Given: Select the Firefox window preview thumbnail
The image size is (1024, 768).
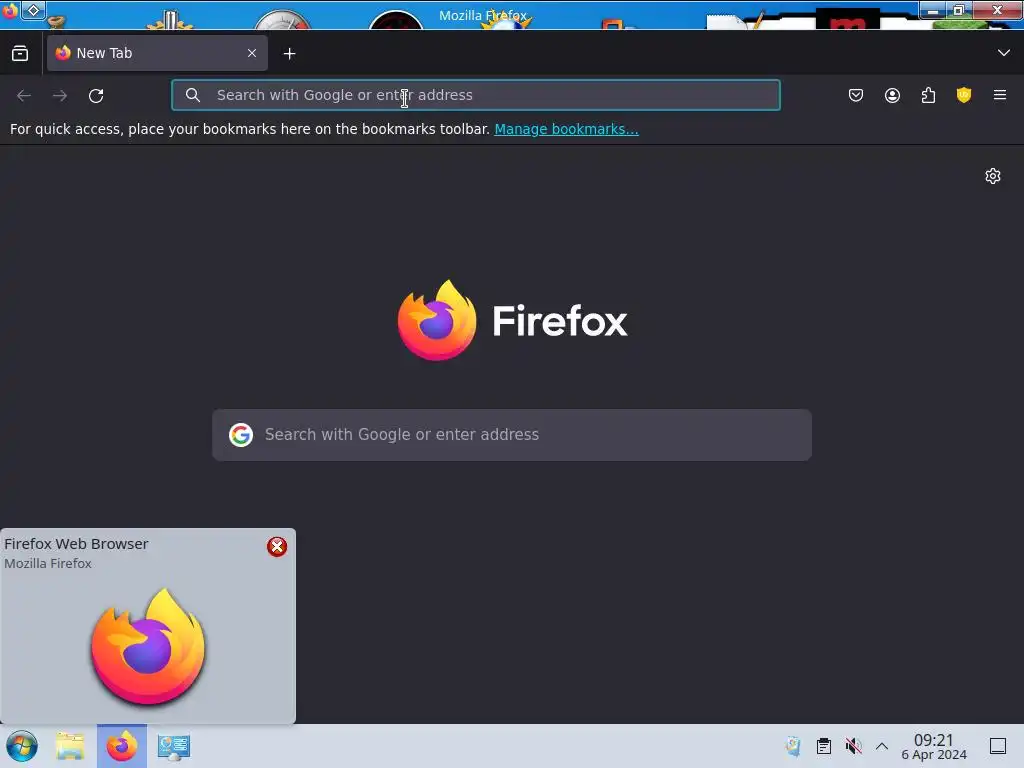Looking at the screenshot, I should (148, 646).
